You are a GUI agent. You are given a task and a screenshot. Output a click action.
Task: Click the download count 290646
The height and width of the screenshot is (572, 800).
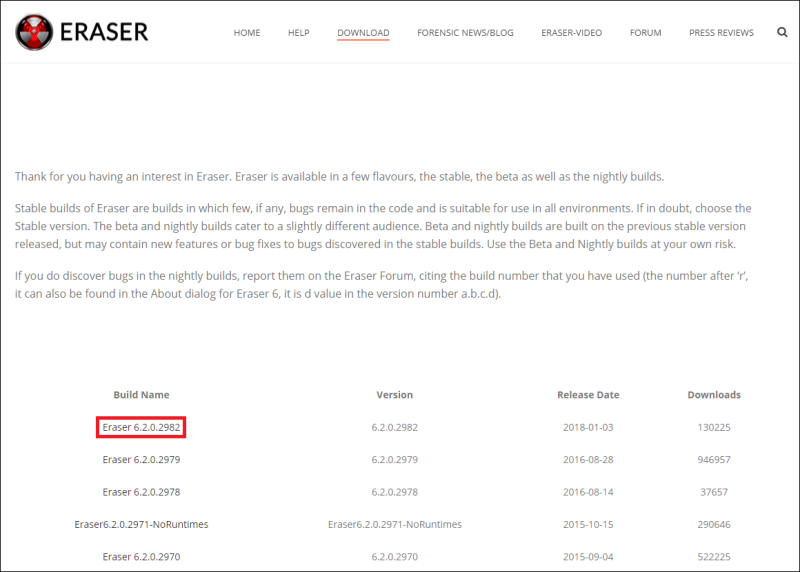[714, 525]
